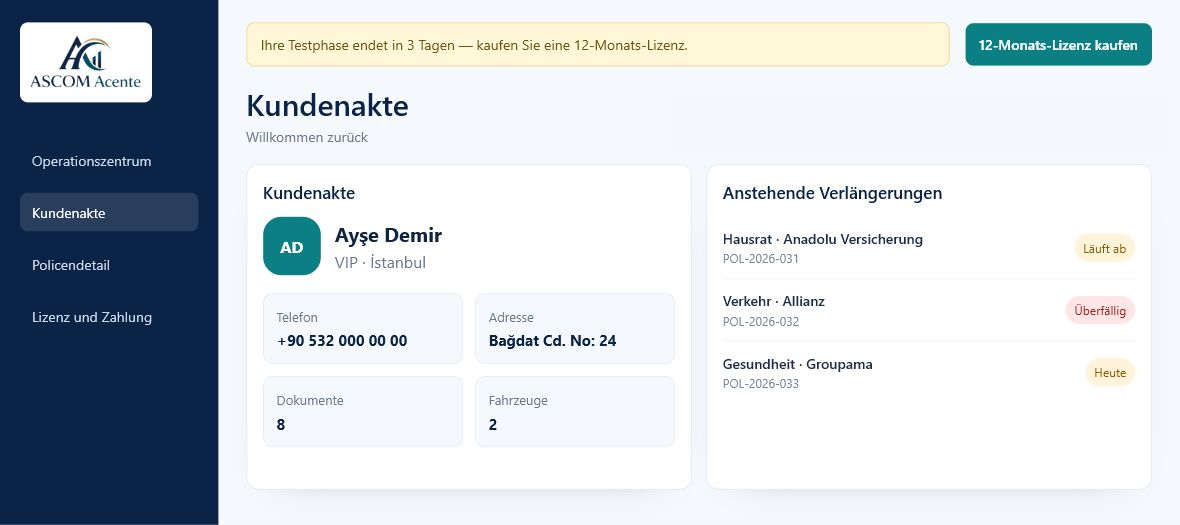Open the Adresse Bağdat Cd. card

pos(575,329)
